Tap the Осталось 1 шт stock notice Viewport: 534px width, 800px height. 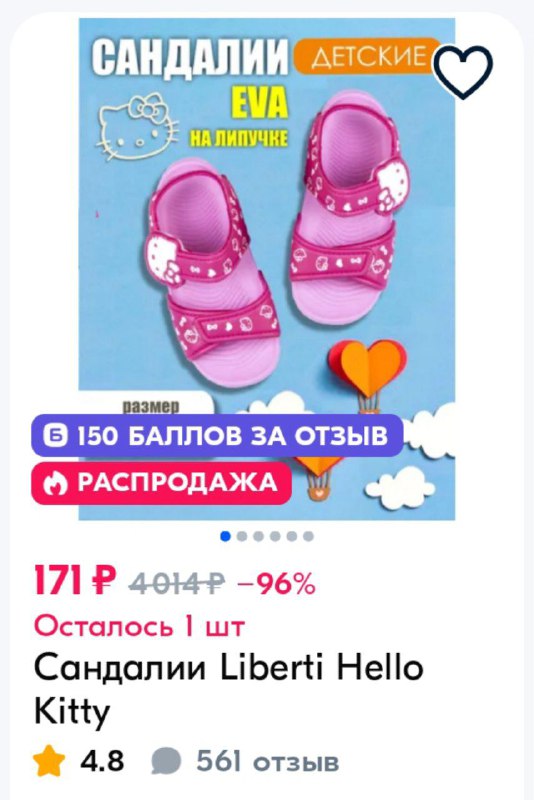[x=139, y=626]
